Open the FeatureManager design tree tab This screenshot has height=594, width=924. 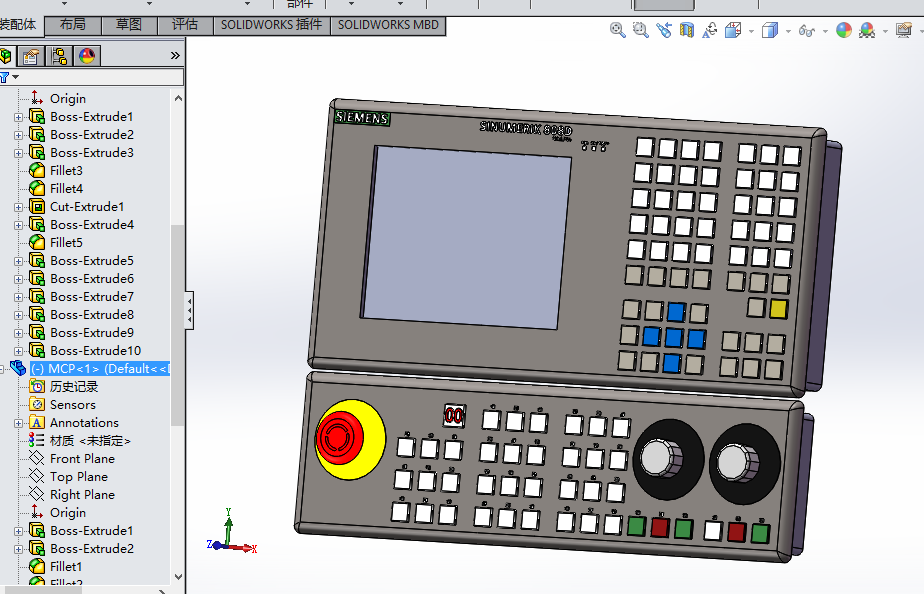(x=6, y=56)
